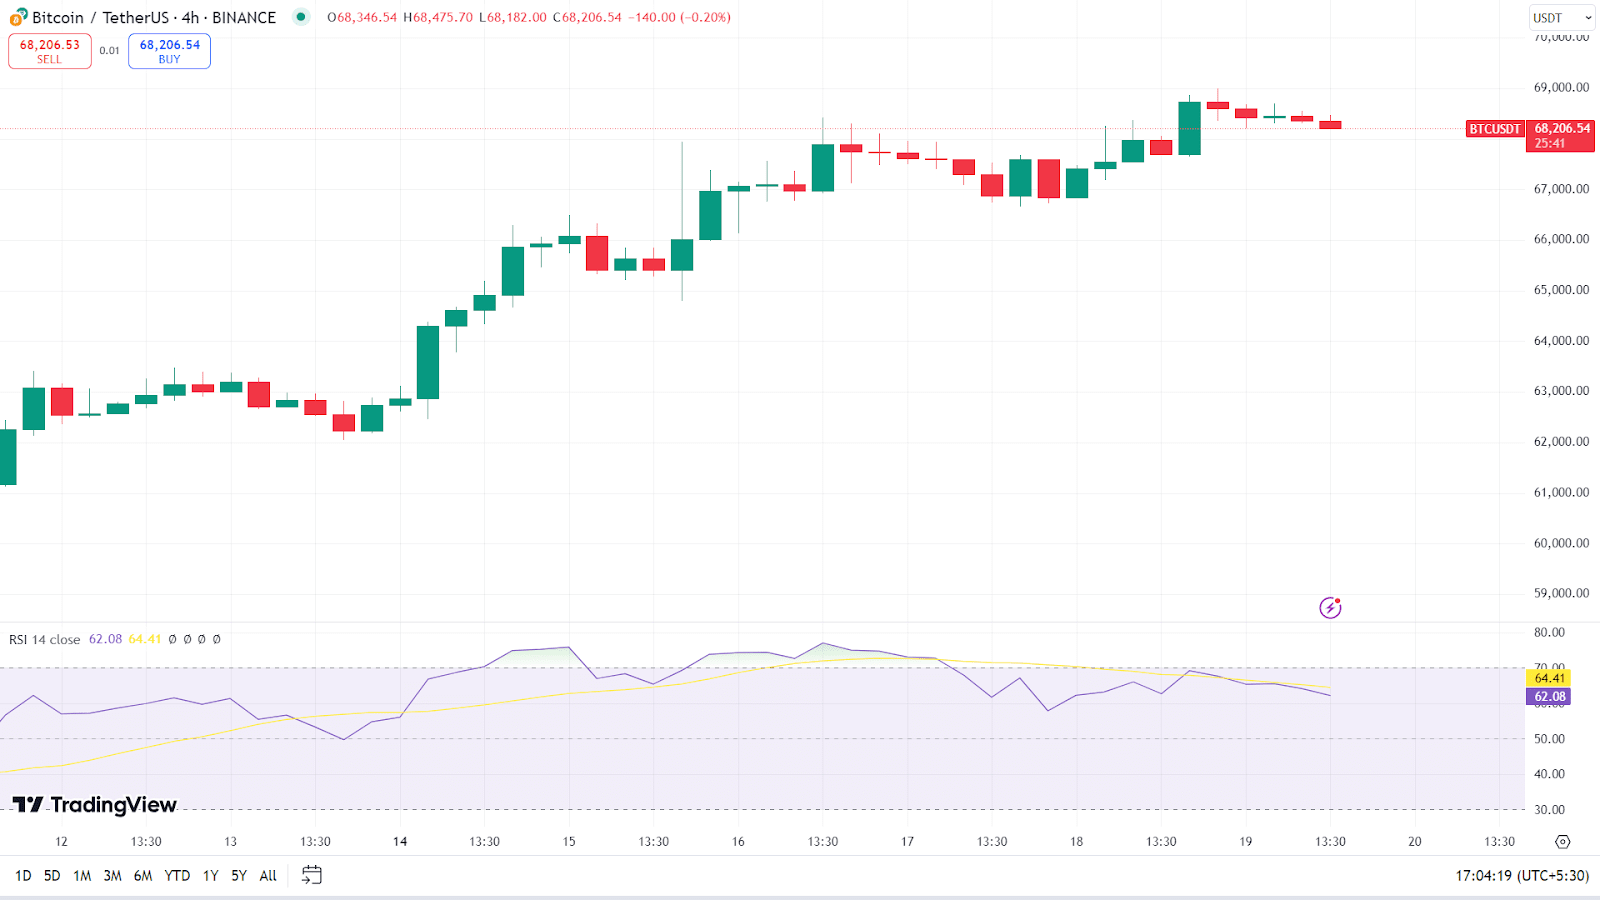Open the USDT currency dropdown

click(1561, 18)
